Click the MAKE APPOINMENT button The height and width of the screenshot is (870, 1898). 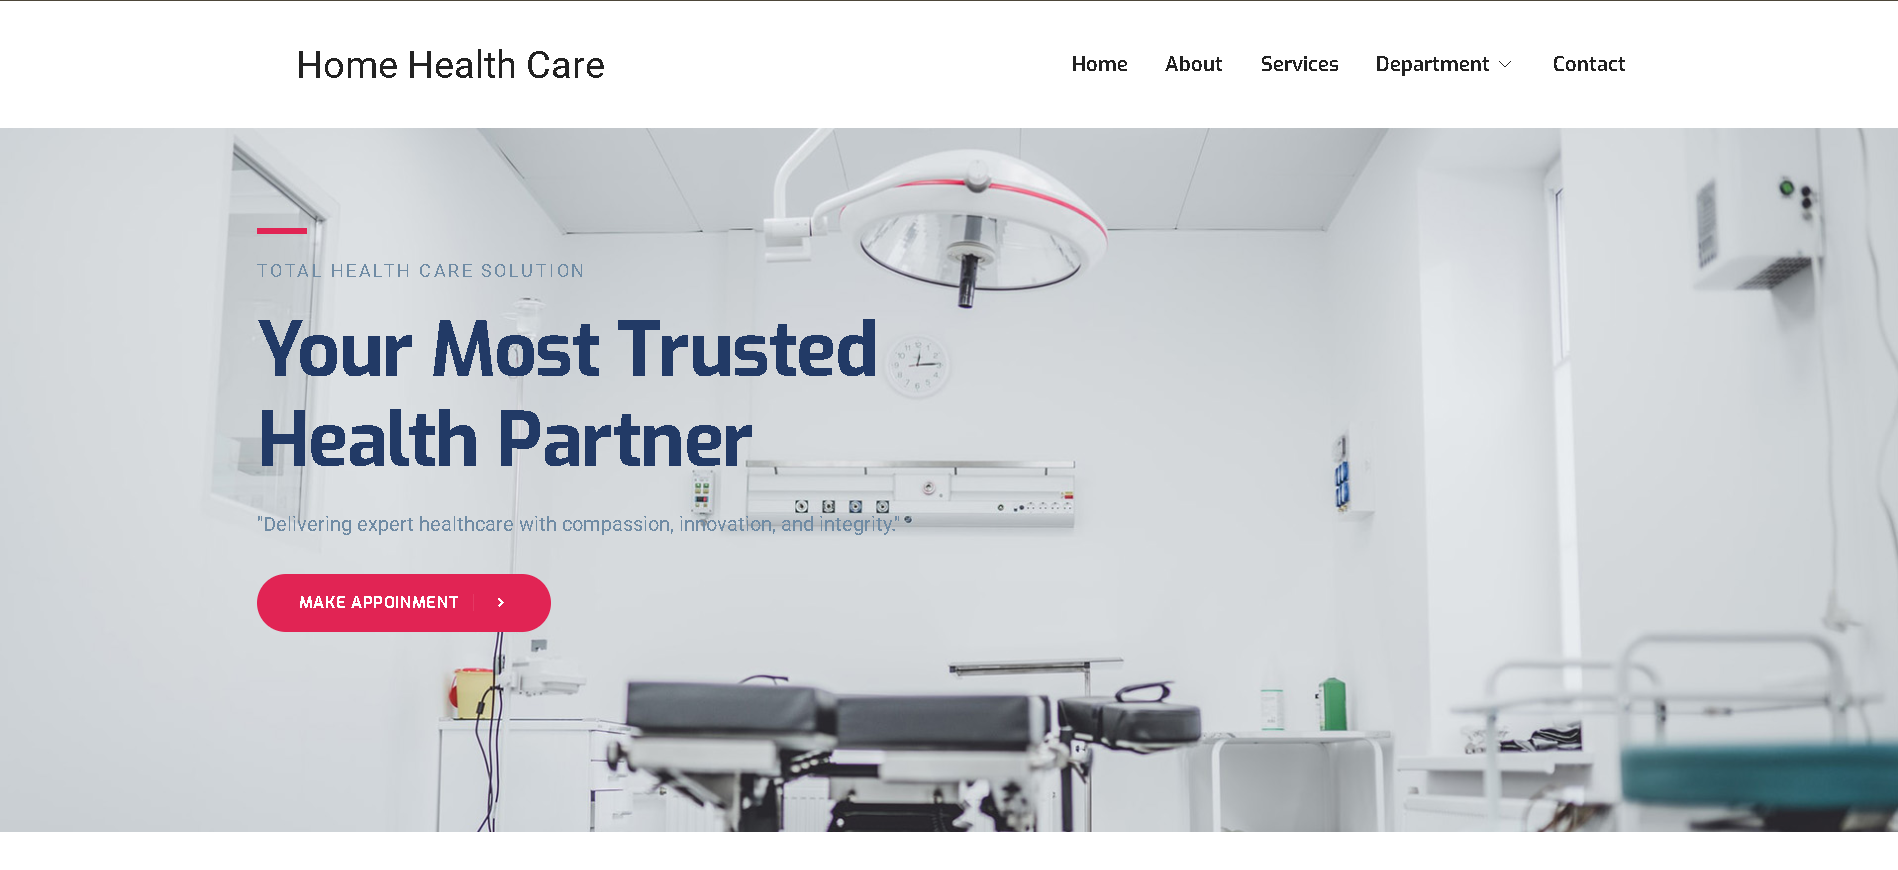coord(404,603)
